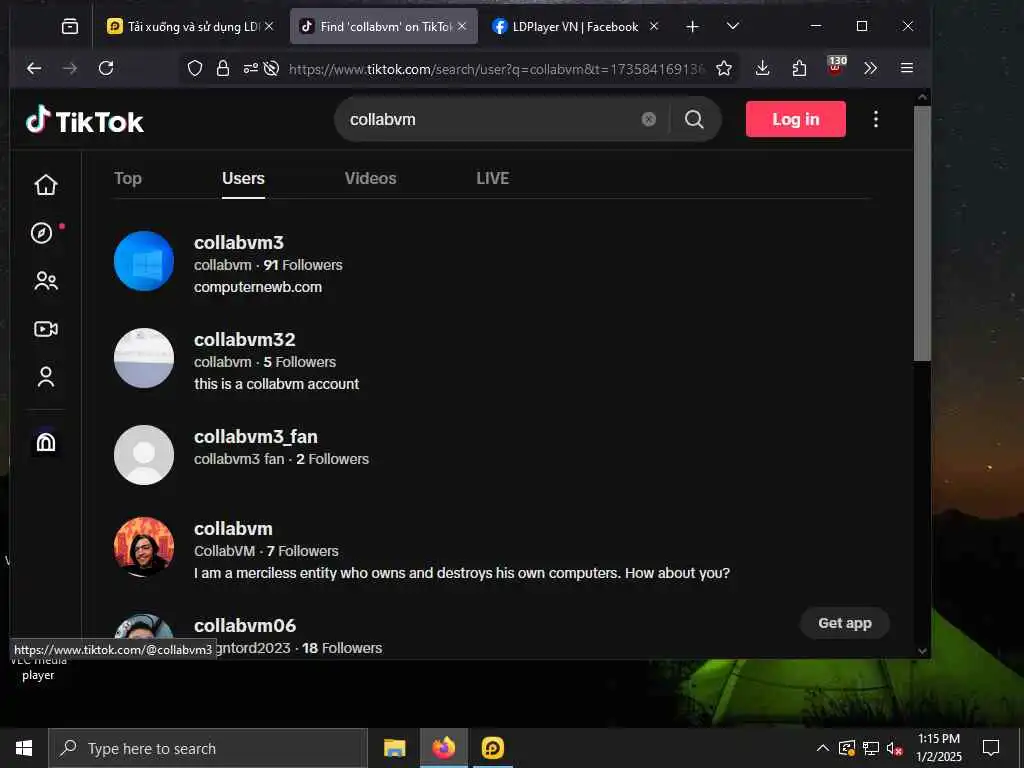Switch to the Top results tab
Viewport: 1024px width, 768px height.
[x=128, y=178]
